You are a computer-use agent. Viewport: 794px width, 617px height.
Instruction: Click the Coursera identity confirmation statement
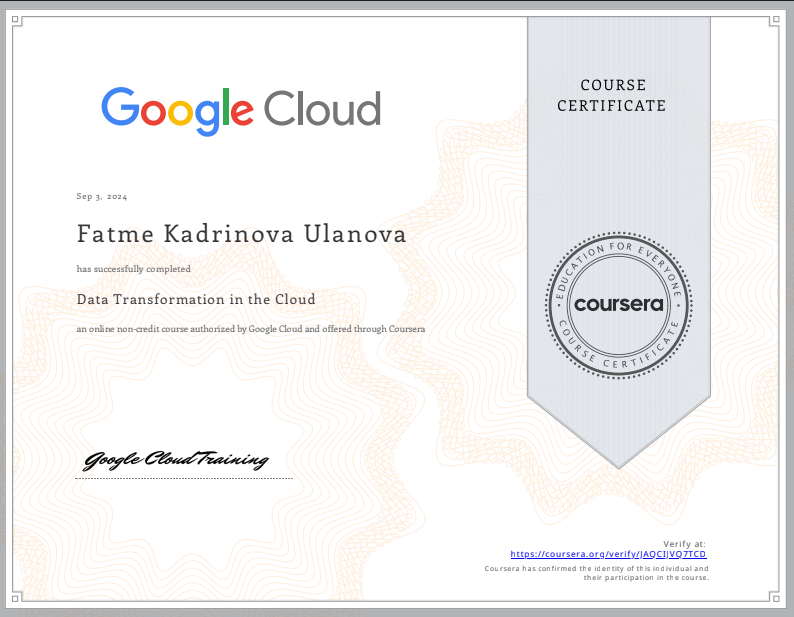click(x=597, y=573)
